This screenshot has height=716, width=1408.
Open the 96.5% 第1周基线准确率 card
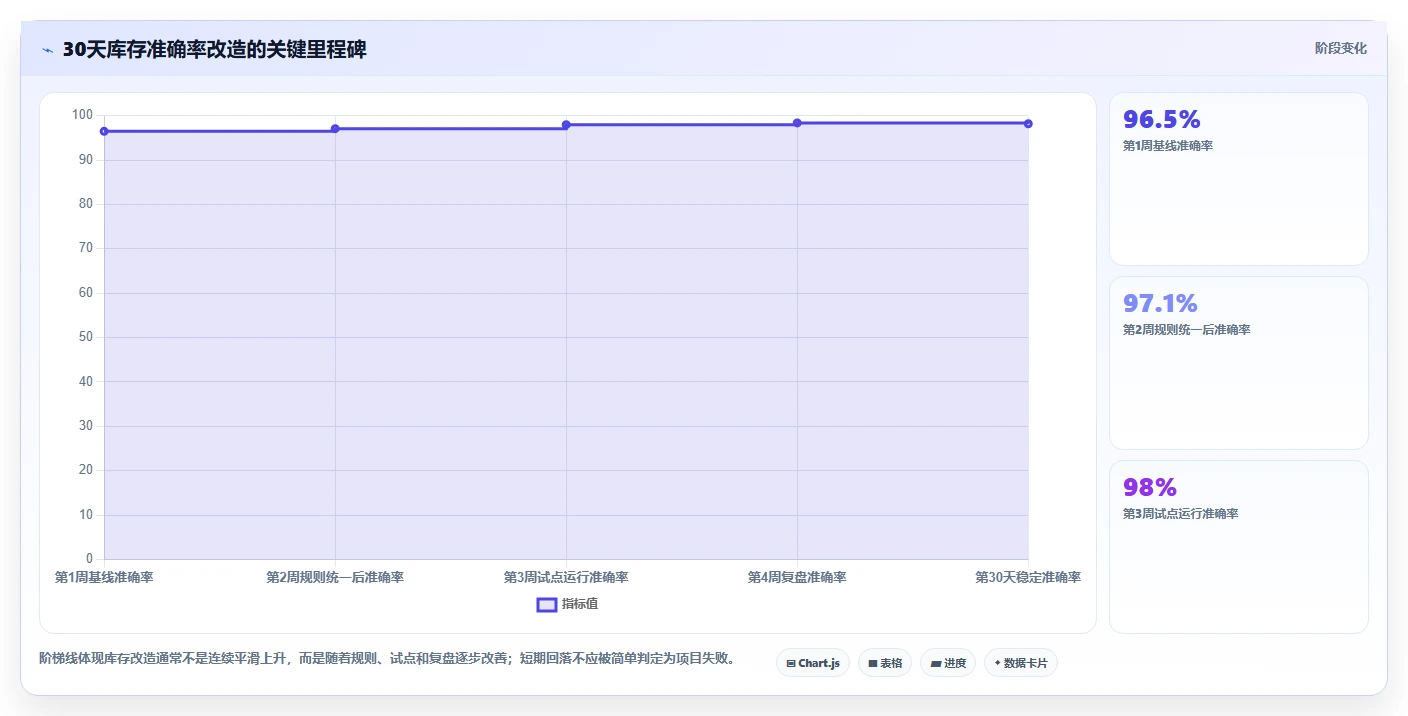tap(1239, 179)
